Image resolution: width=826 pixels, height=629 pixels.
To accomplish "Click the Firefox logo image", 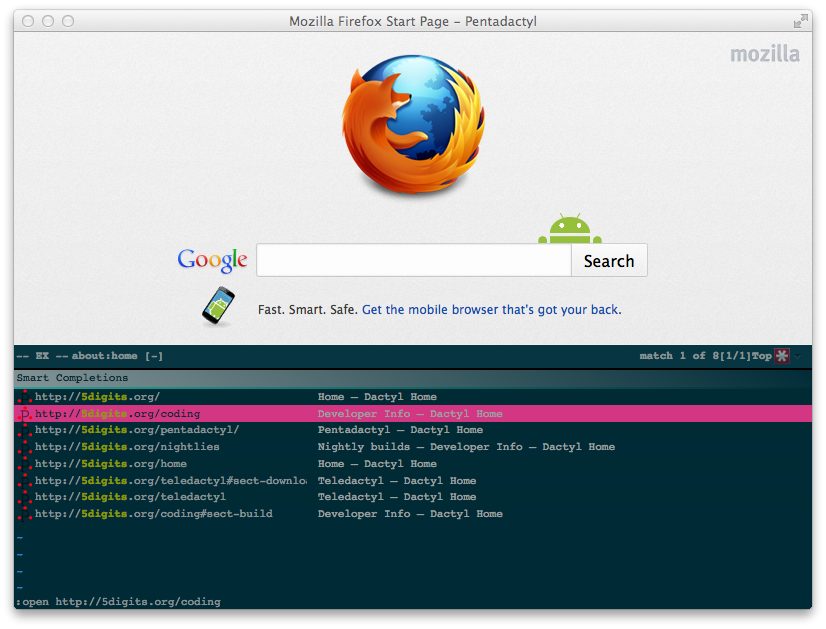I will 414,125.
